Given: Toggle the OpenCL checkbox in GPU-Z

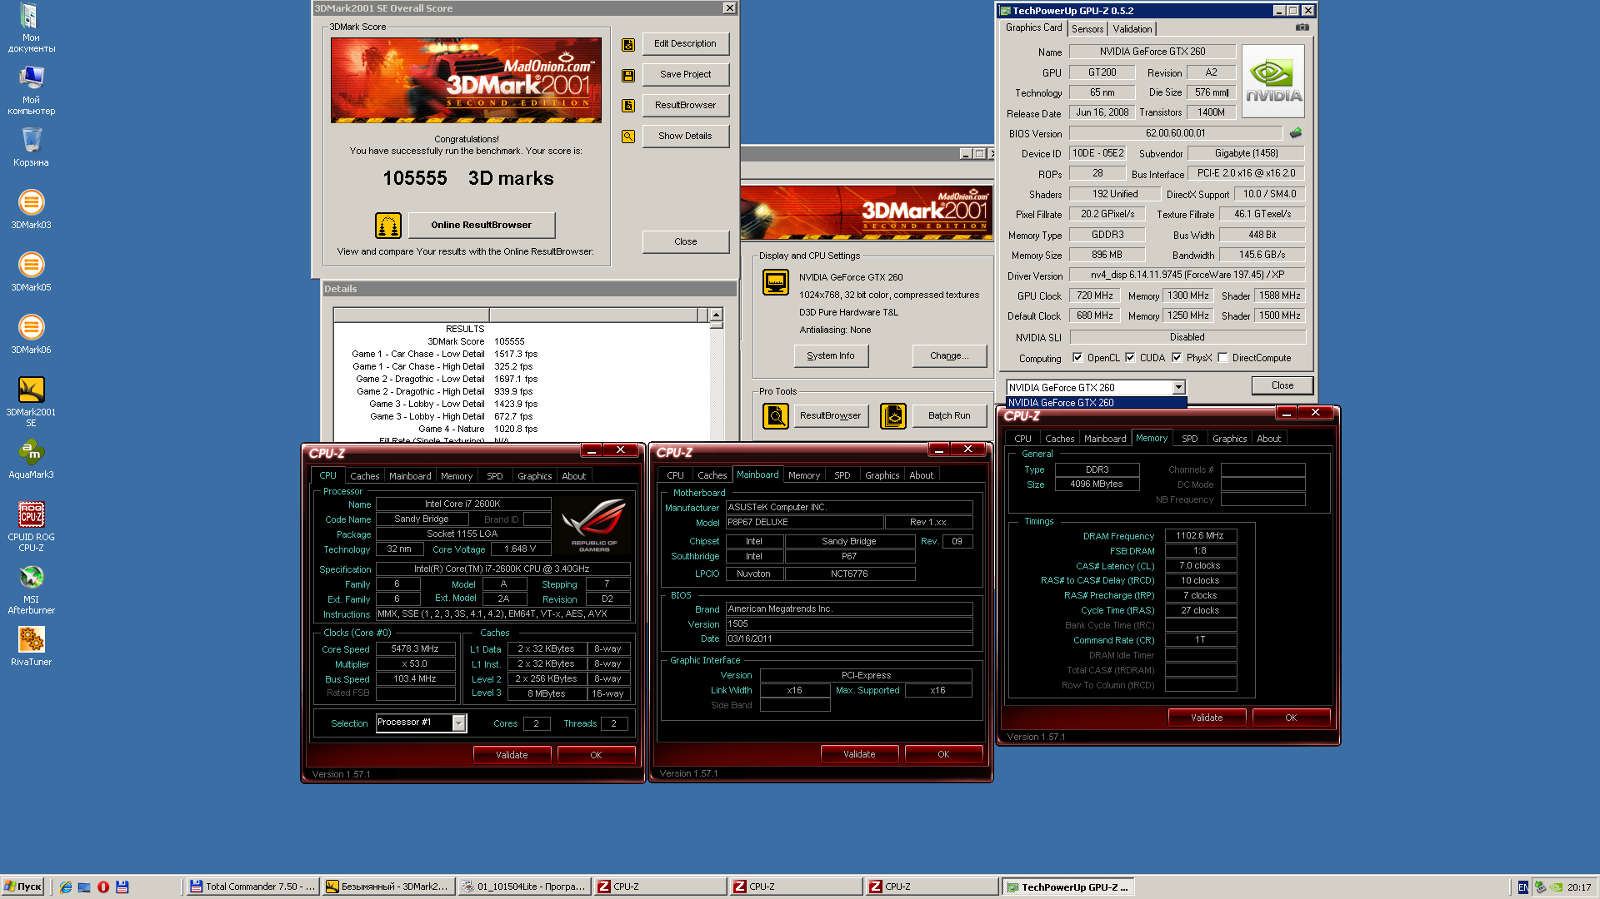Looking at the screenshot, I should [1077, 357].
